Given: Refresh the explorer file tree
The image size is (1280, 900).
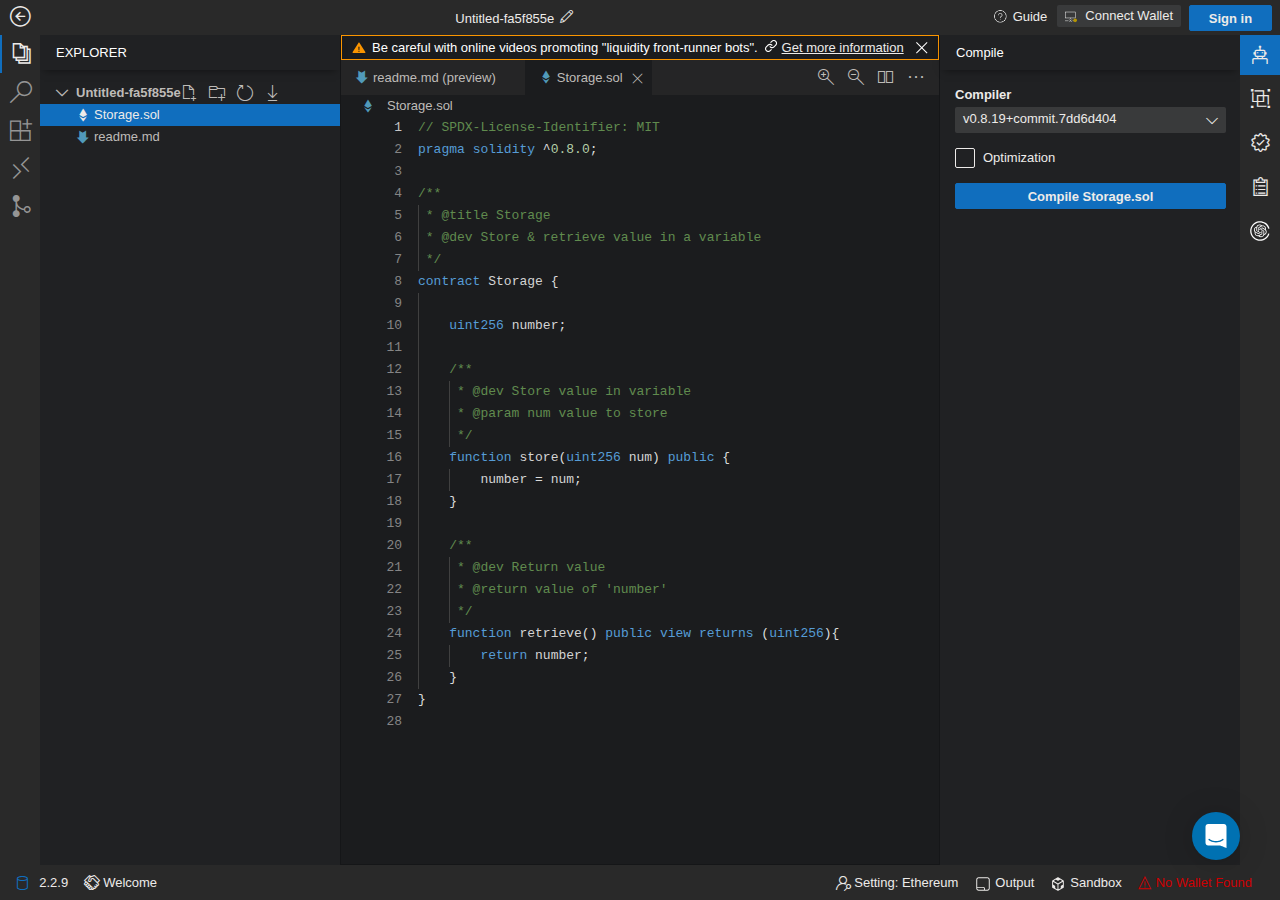Looking at the screenshot, I should (245, 93).
